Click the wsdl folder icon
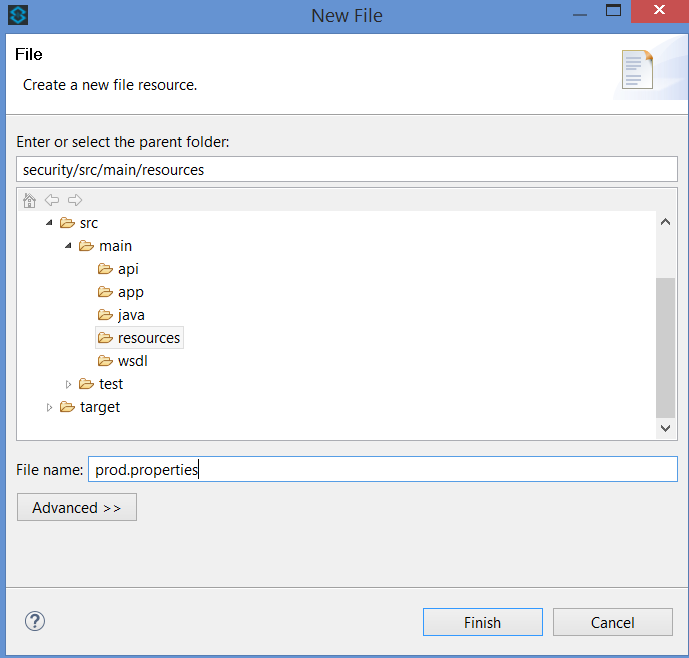This screenshot has height=658, width=689. click(x=105, y=361)
